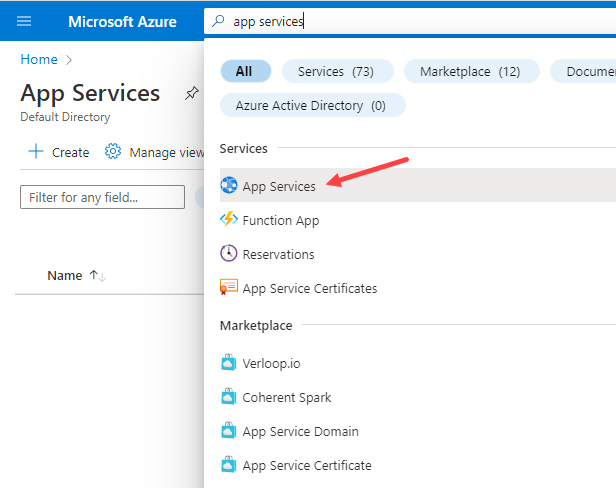Pin the App Services page
Viewport: 616px width, 488px height.
click(x=192, y=93)
